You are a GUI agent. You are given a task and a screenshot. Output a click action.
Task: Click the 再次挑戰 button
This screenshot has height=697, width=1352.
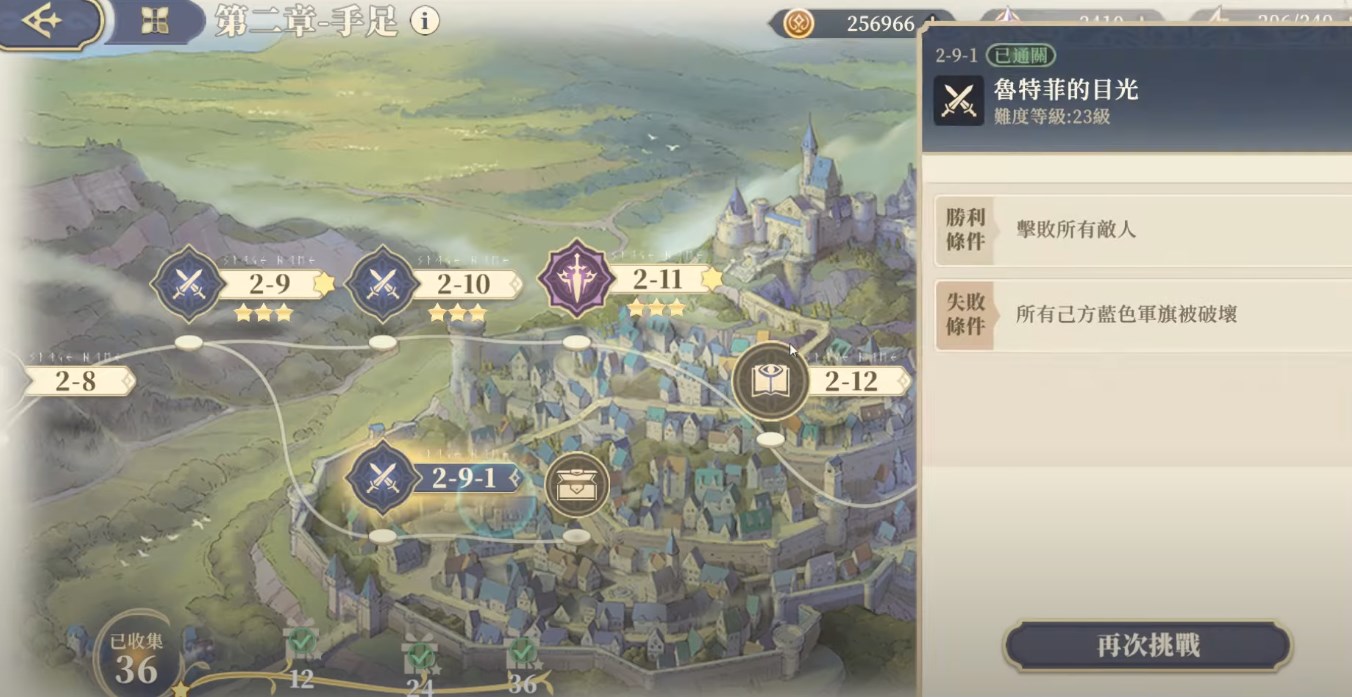[1148, 646]
